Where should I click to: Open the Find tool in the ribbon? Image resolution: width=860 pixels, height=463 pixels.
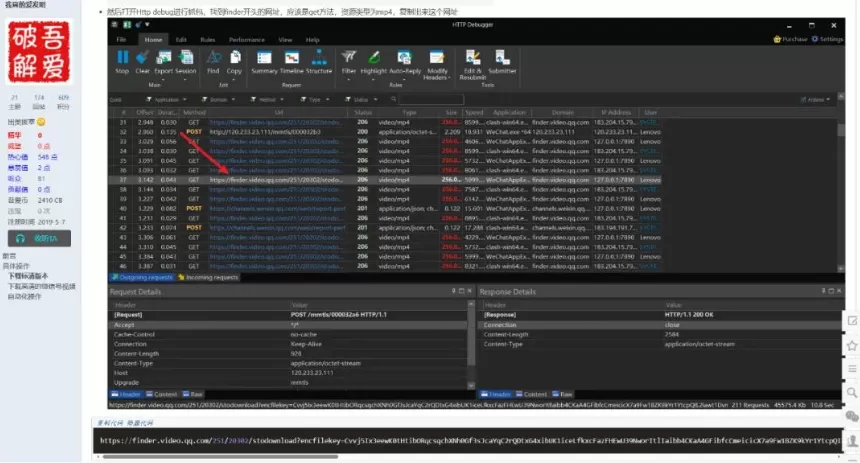click(x=213, y=58)
